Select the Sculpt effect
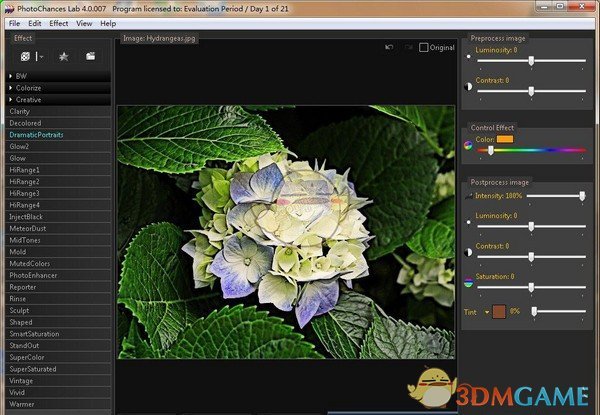Image resolution: width=600 pixels, height=415 pixels. pos(59,311)
